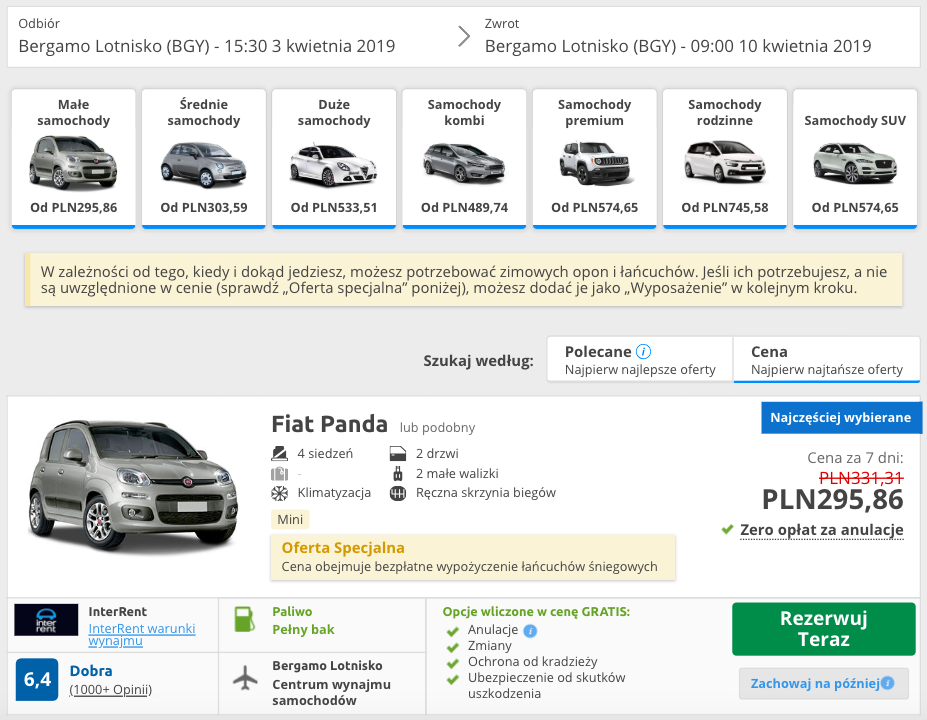Click the Cena za 7 dni label
The height and width of the screenshot is (720, 927).
coord(855,458)
